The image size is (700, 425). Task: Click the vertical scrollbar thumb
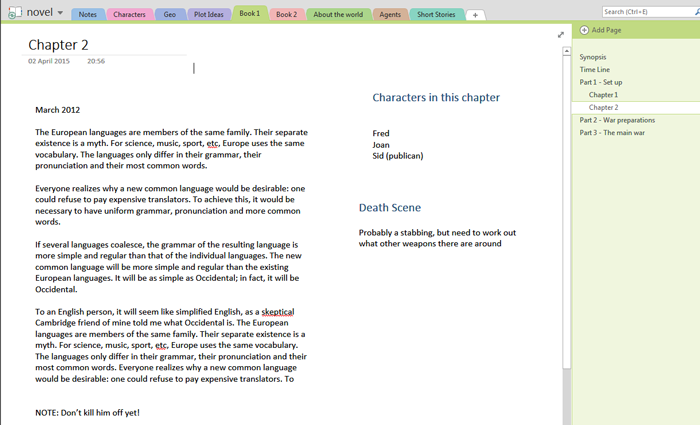coord(567,212)
